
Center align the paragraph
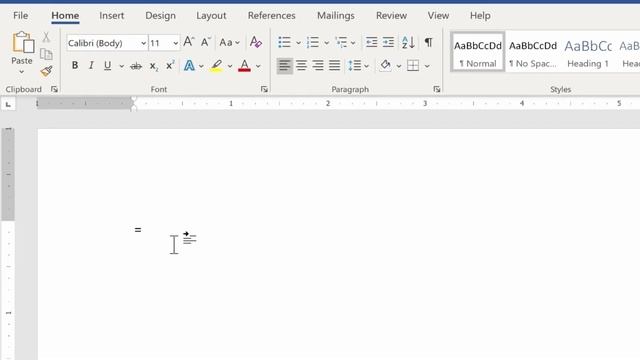point(301,65)
